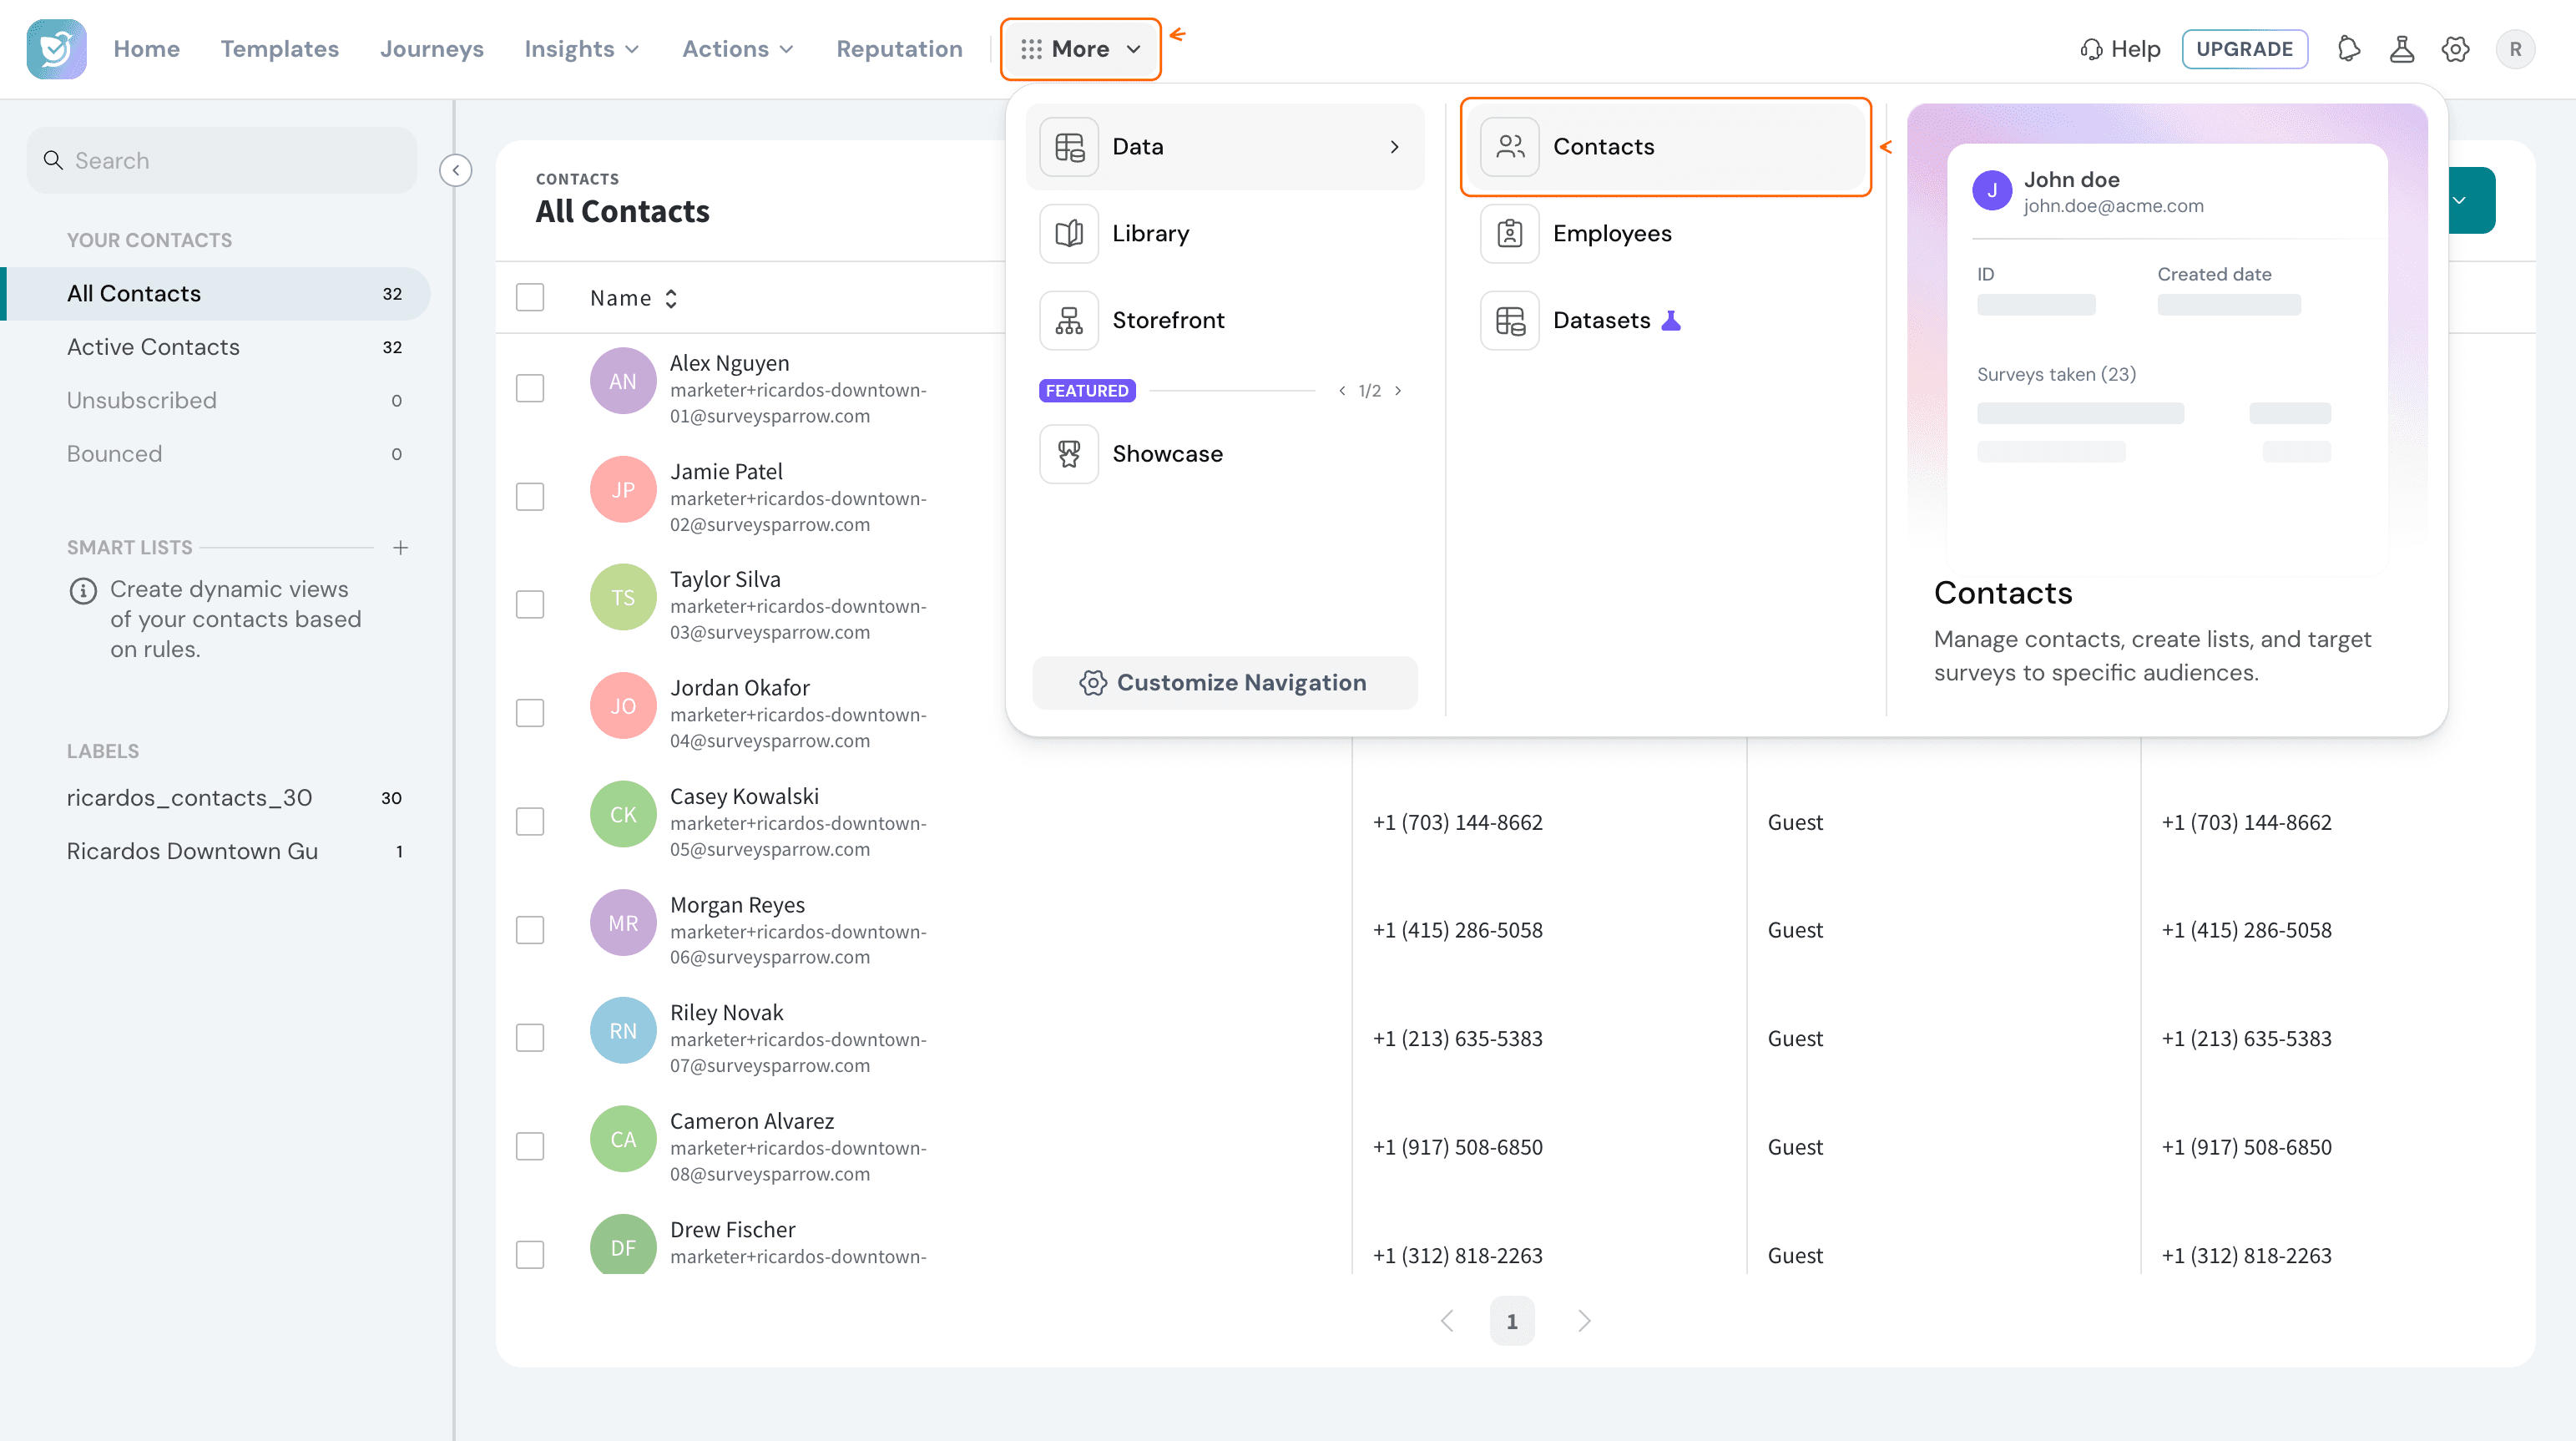This screenshot has height=1441, width=2576.
Task: Click the SurveySparrow logo icon
Action: pyautogui.click(x=56, y=48)
